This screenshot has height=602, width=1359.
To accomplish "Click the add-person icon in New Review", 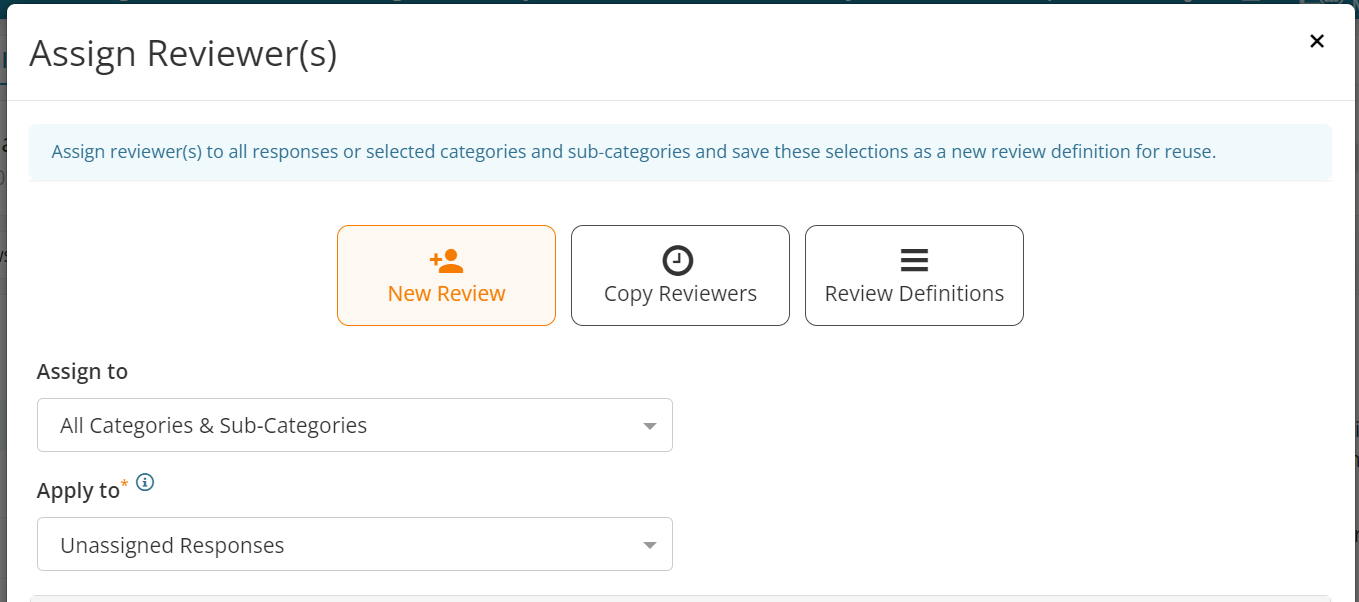I will pos(446,261).
